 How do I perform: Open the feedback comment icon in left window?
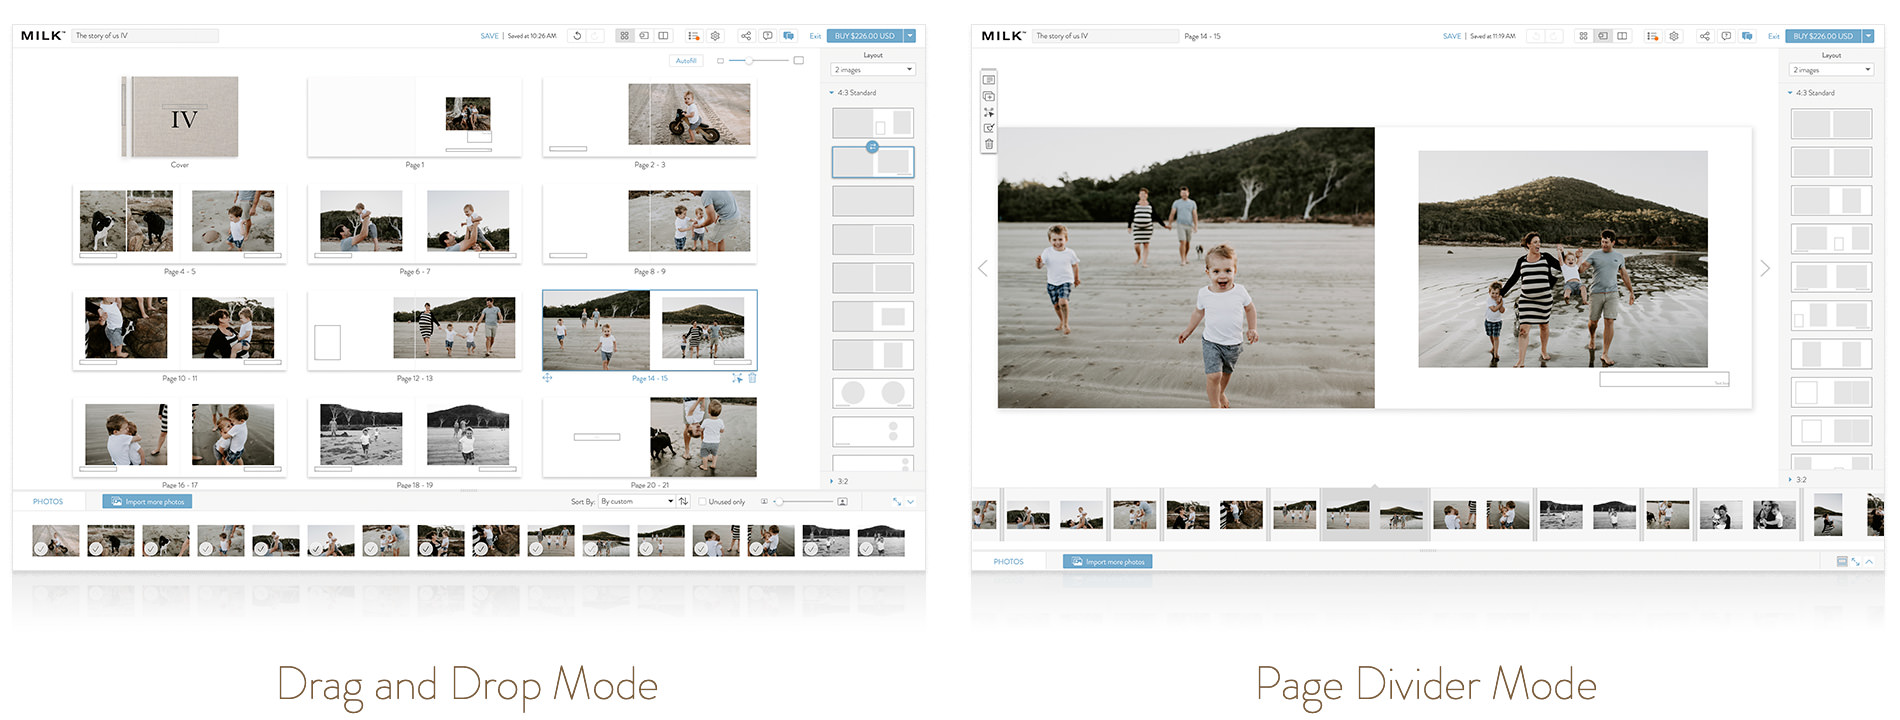[x=768, y=36]
